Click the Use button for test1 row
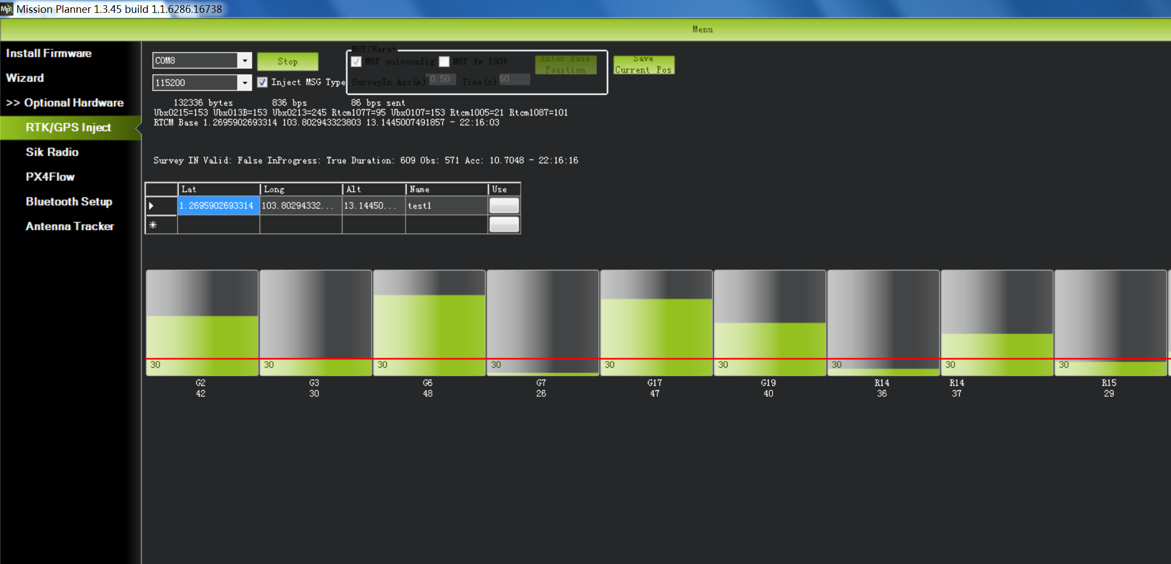This screenshot has height=564, width=1171. click(x=504, y=206)
